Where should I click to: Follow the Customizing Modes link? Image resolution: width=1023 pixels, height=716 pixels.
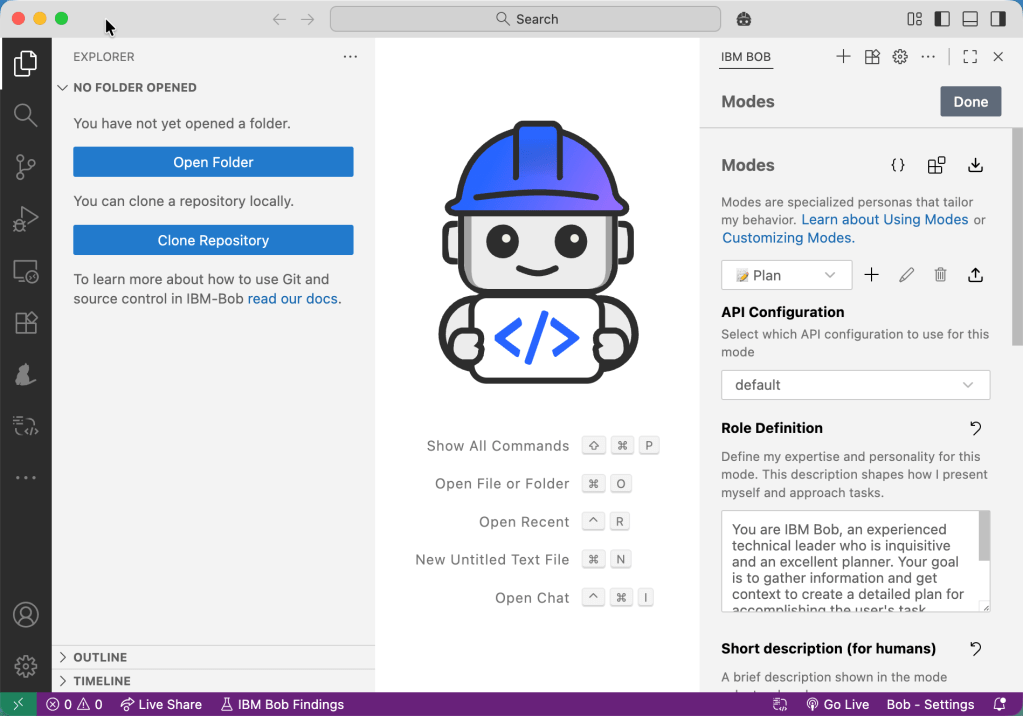click(788, 238)
